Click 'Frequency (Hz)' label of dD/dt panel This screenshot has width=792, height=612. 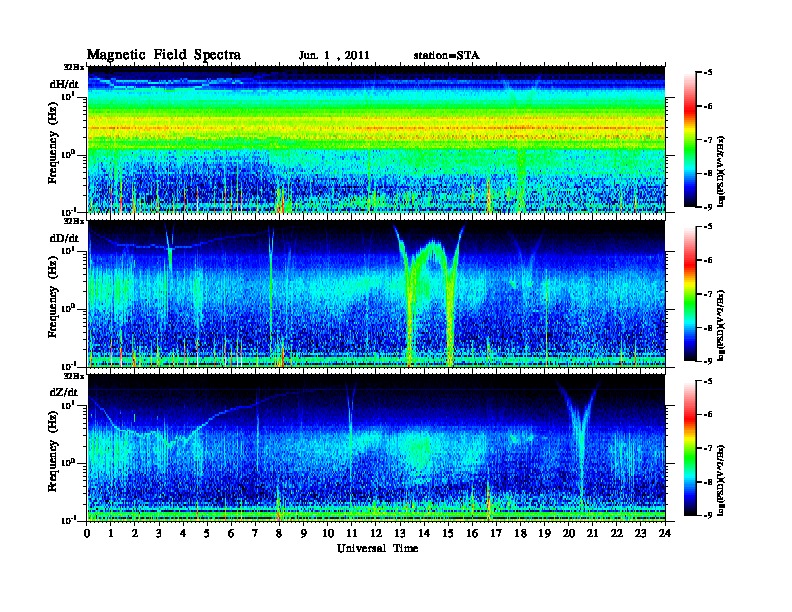[53, 297]
